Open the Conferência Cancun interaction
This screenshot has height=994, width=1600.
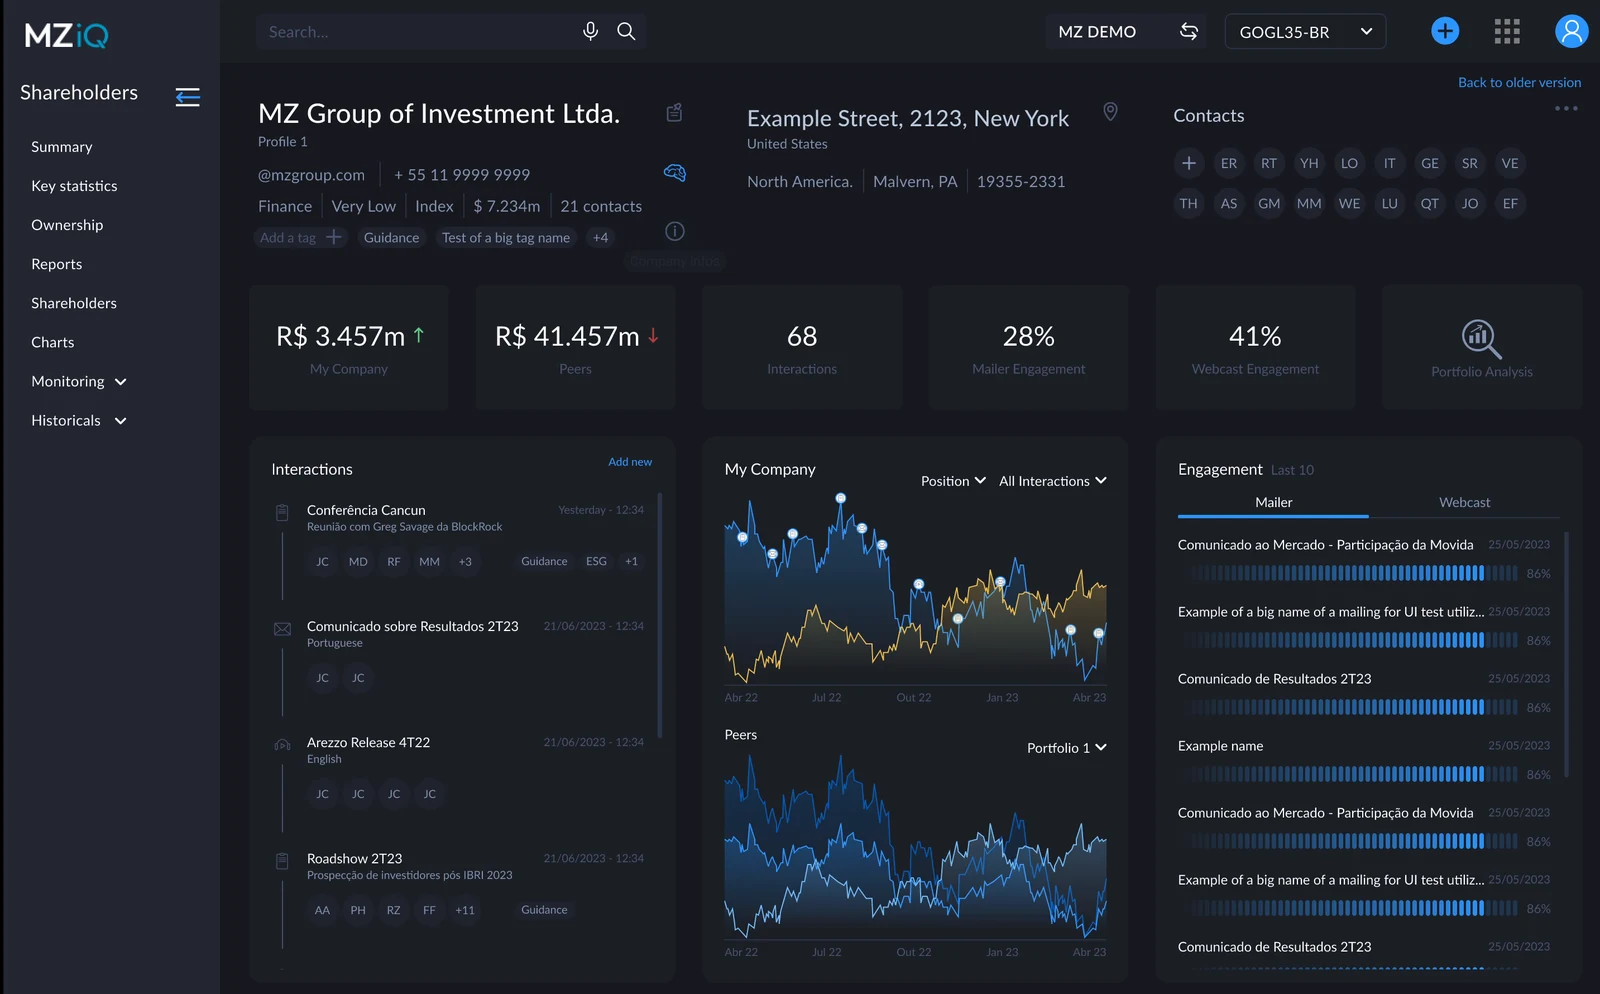pyautogui.click(x=366, y=510)
